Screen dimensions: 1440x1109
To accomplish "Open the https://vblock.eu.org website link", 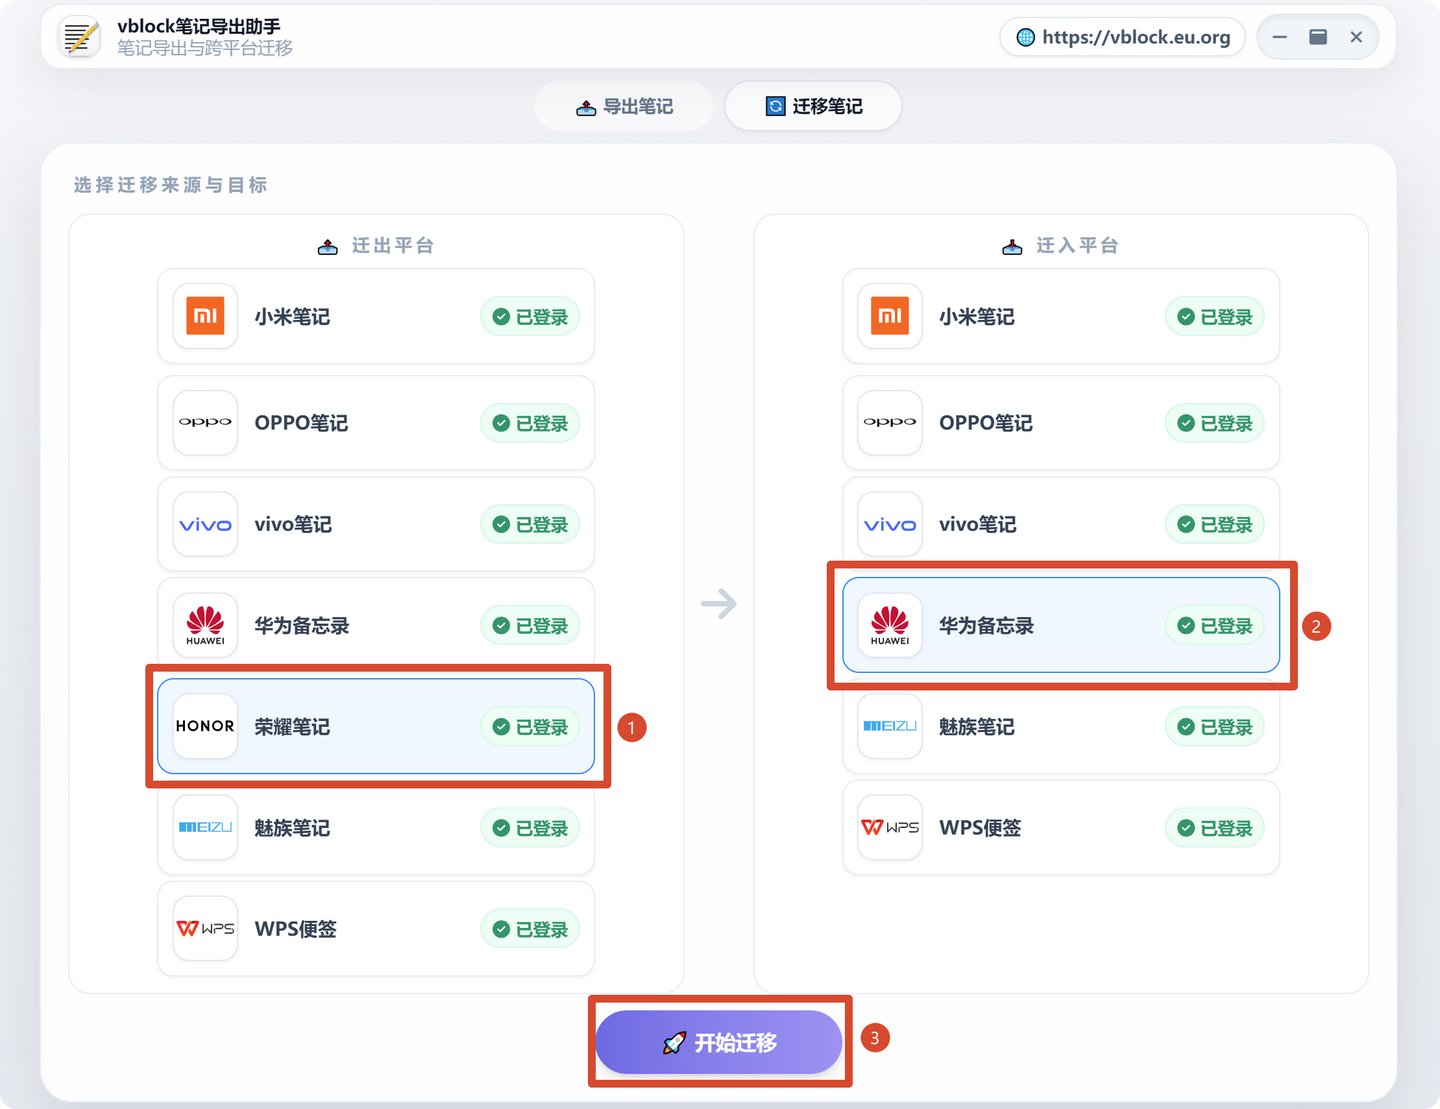I will [1122, 37].
